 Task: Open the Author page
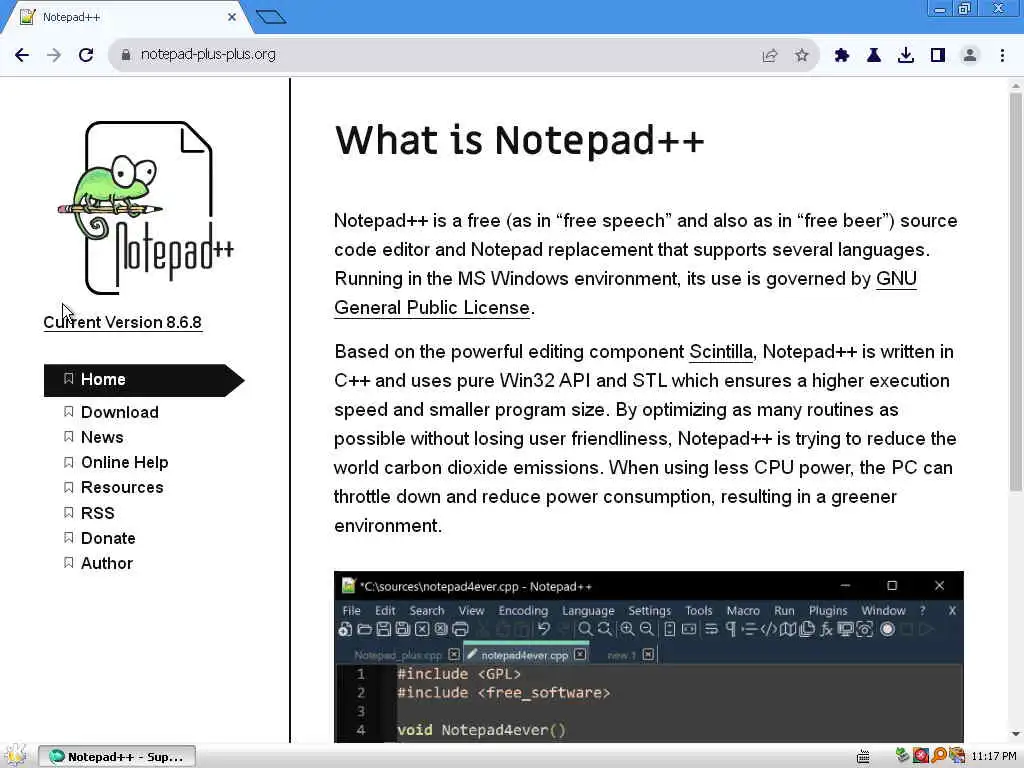tap(106, 564)
